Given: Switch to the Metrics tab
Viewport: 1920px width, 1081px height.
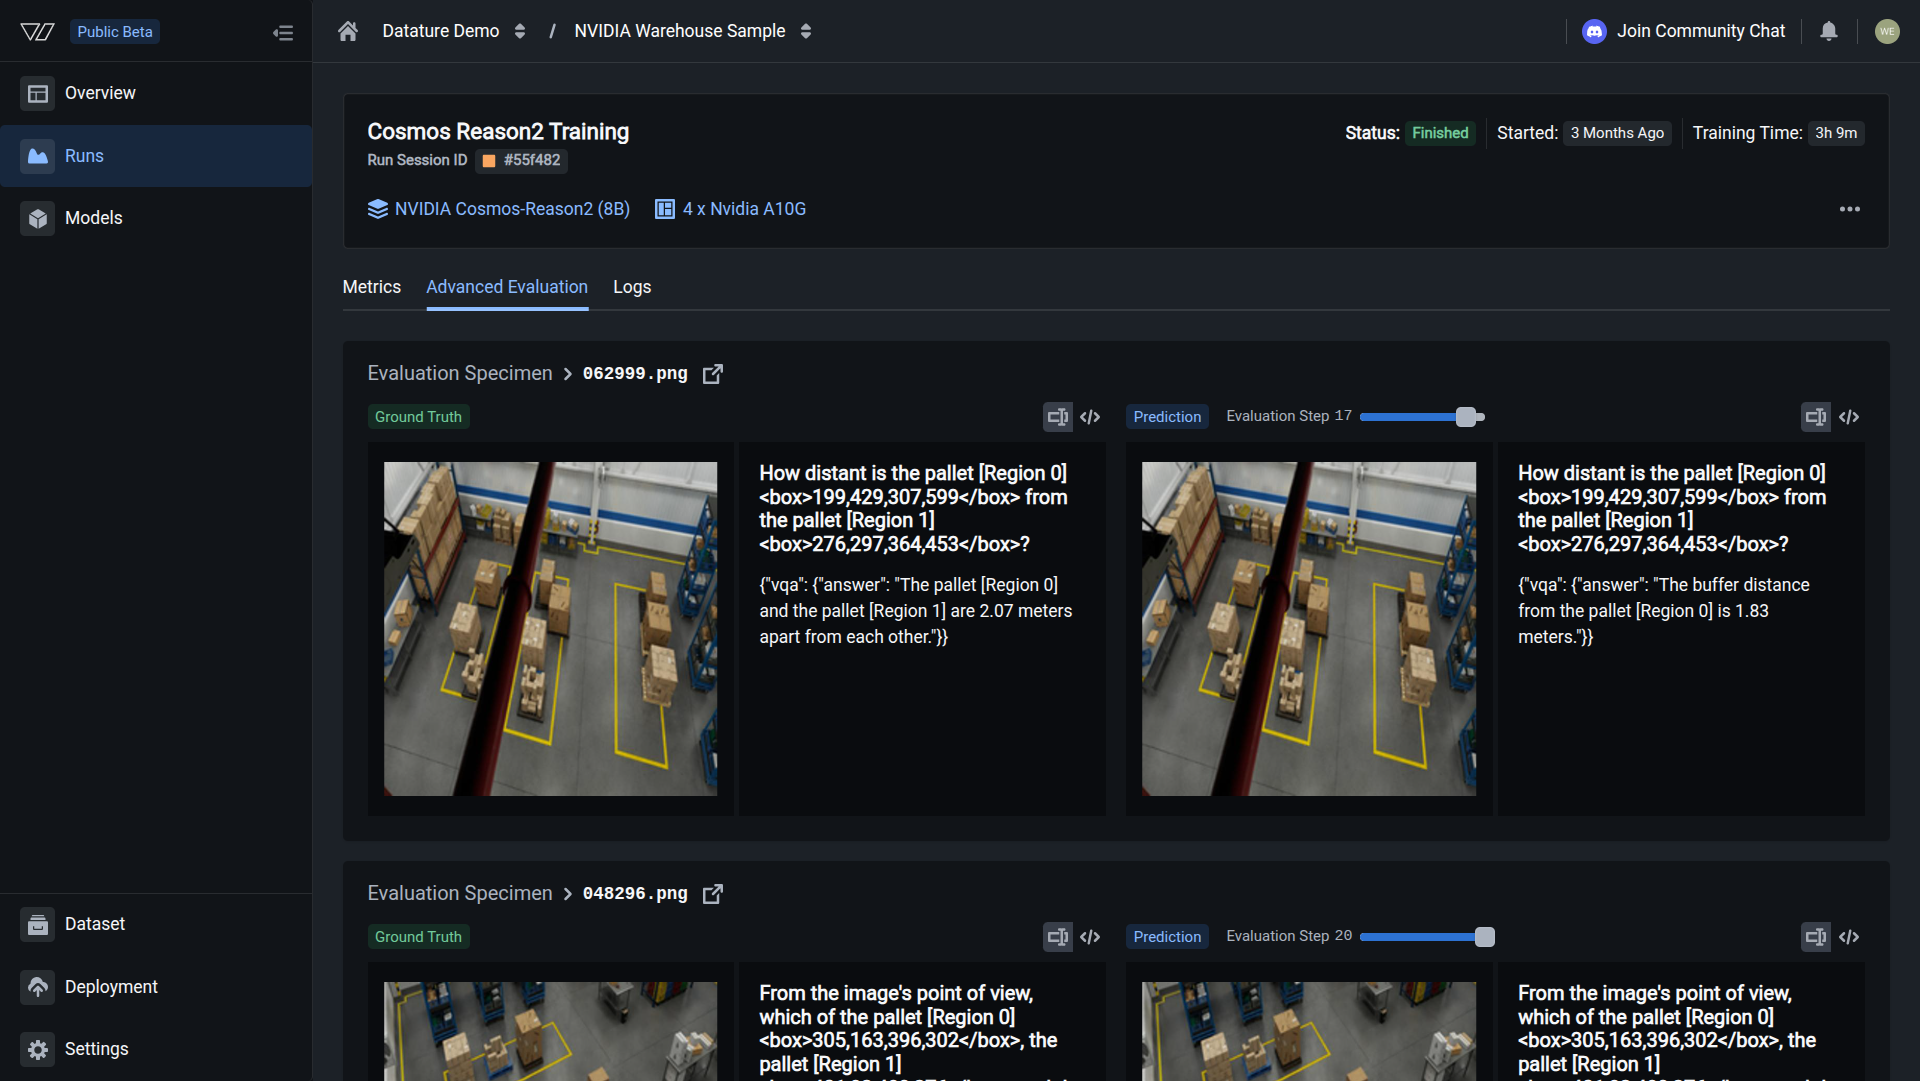Looking at the screenshot, I should point(372,287).
